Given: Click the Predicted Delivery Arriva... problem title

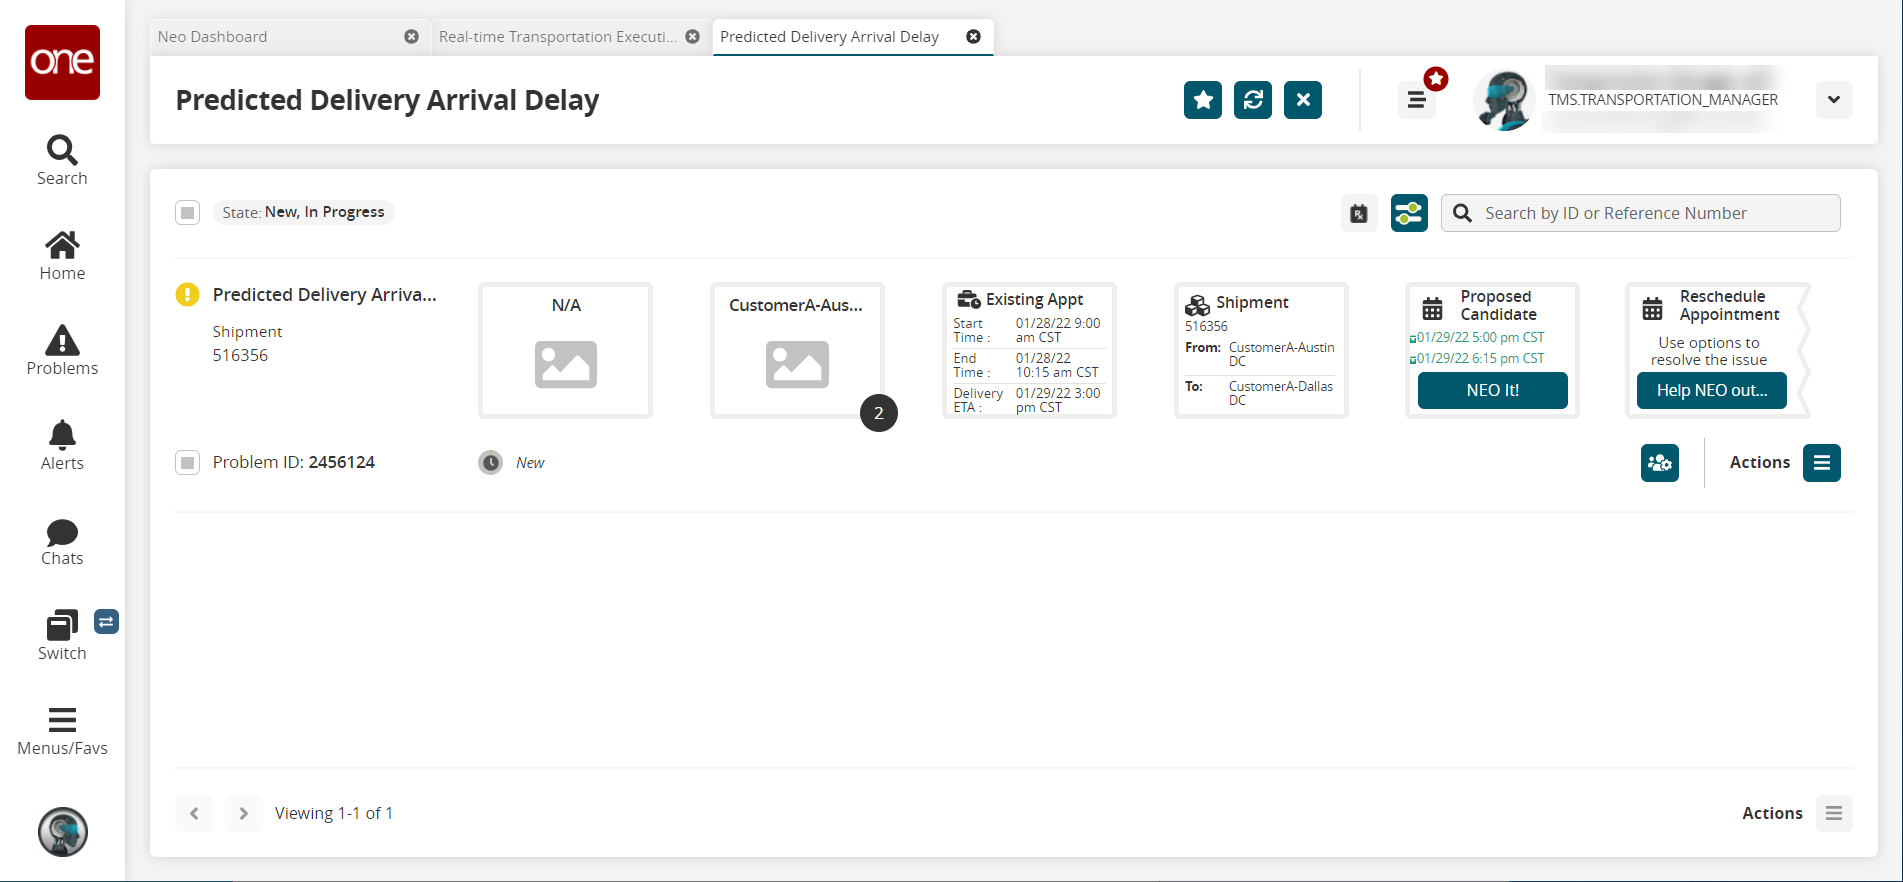Looking at the screenshot, I should [324, 295].
